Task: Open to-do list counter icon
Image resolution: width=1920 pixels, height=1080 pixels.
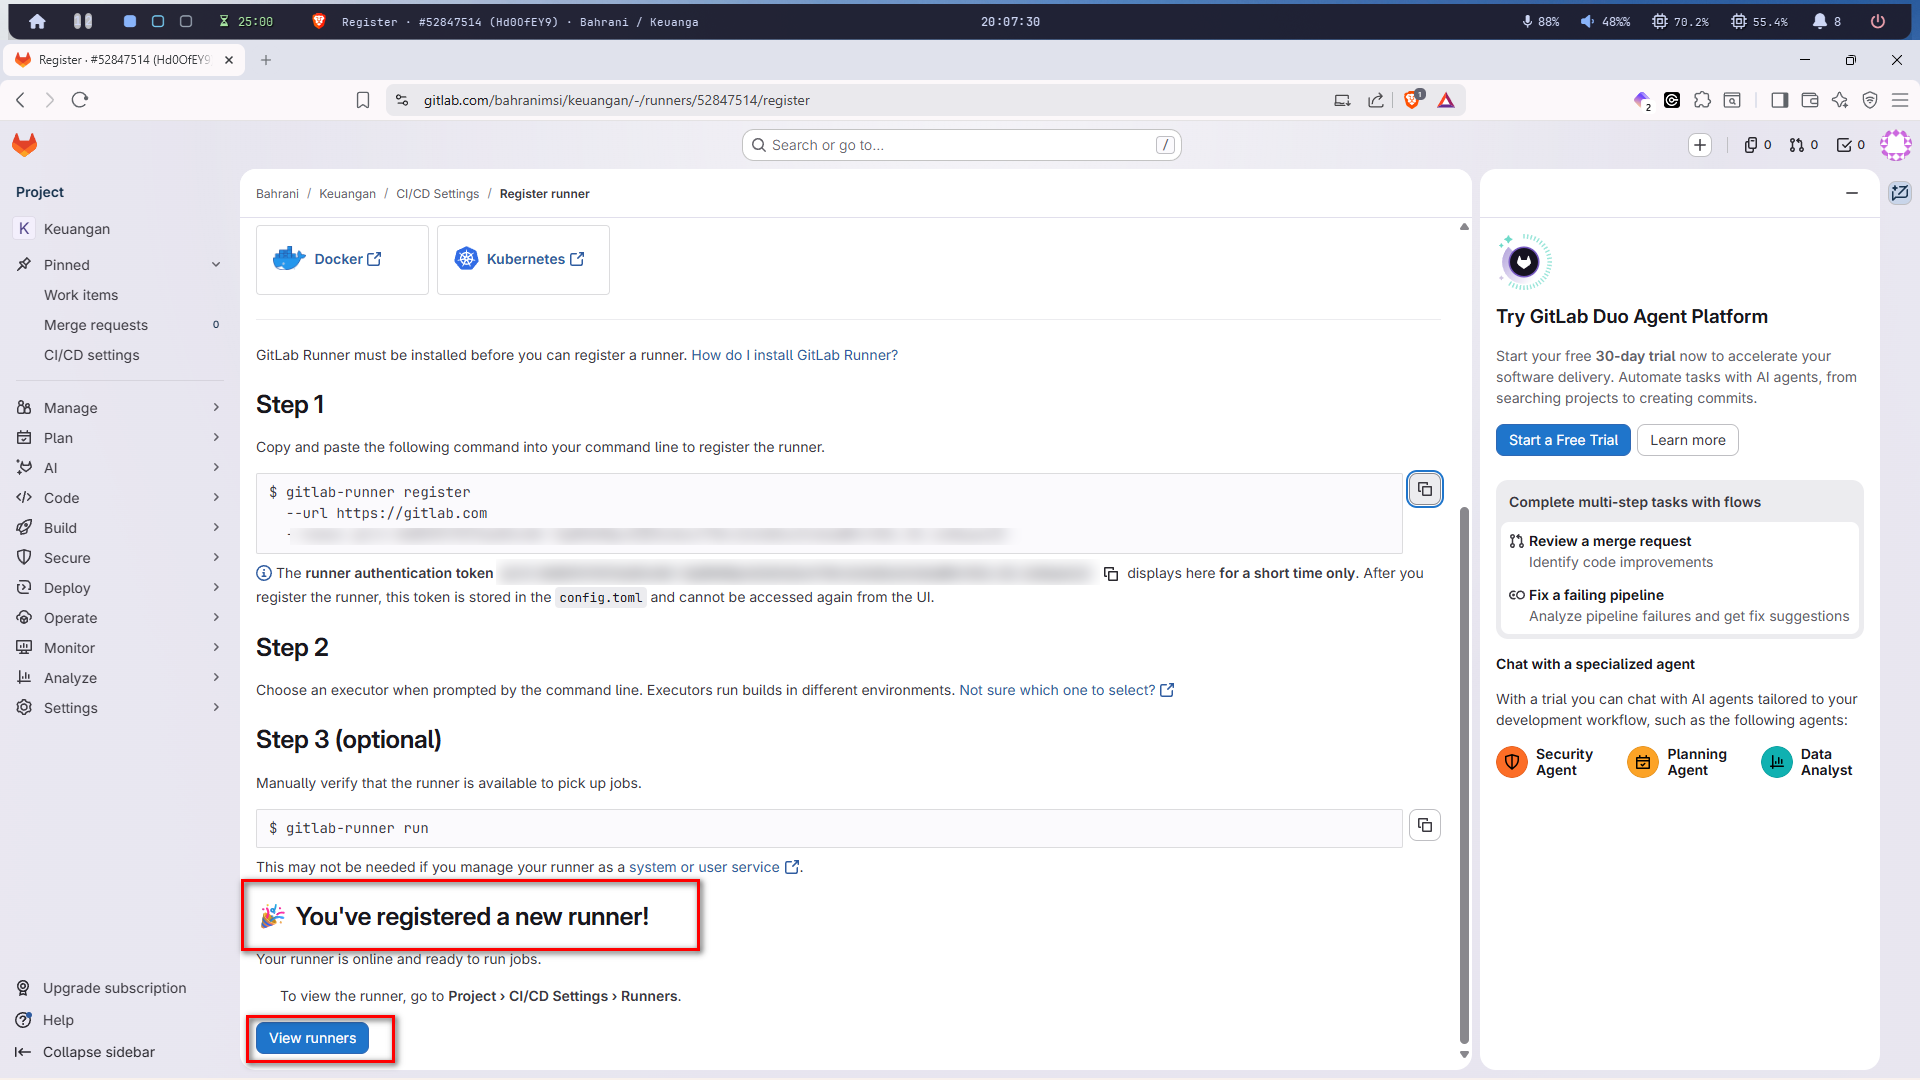Action: 1851,145
